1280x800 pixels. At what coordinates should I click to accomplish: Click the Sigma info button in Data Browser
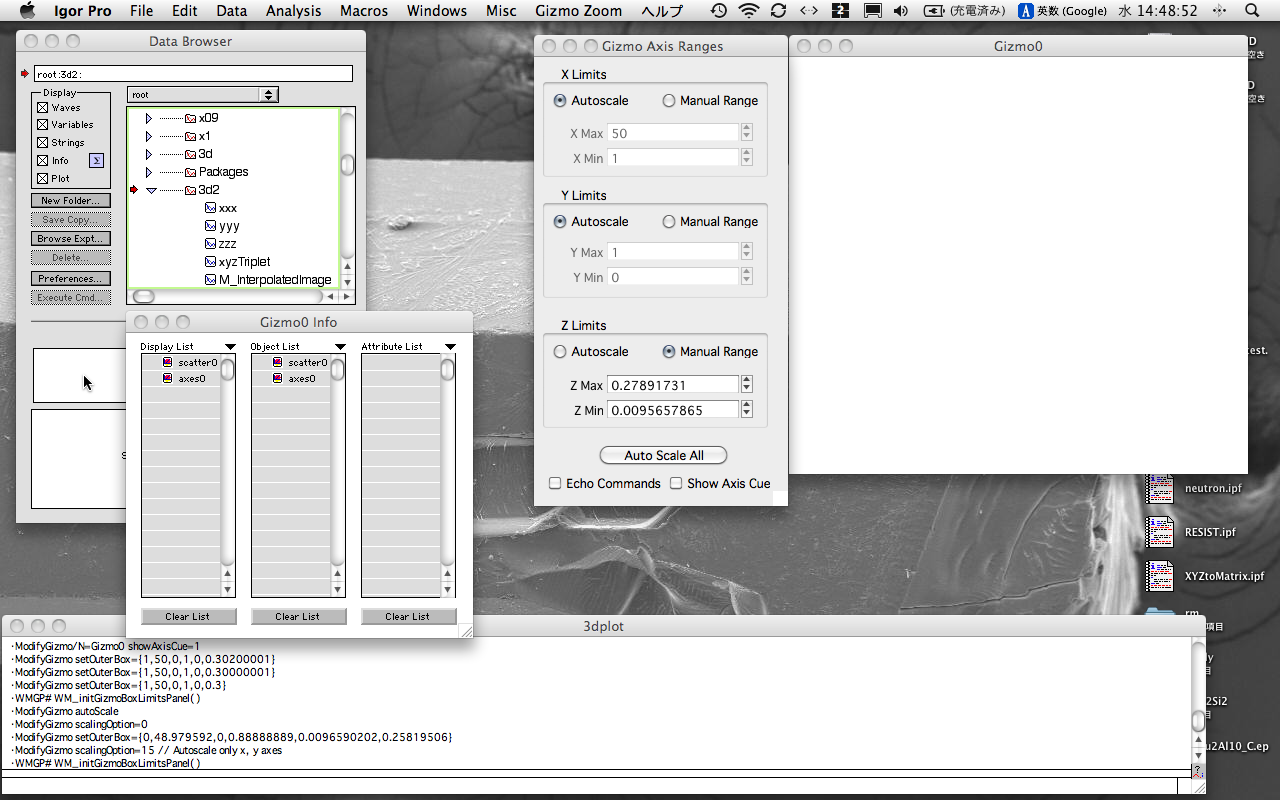(x=96, y=160)
